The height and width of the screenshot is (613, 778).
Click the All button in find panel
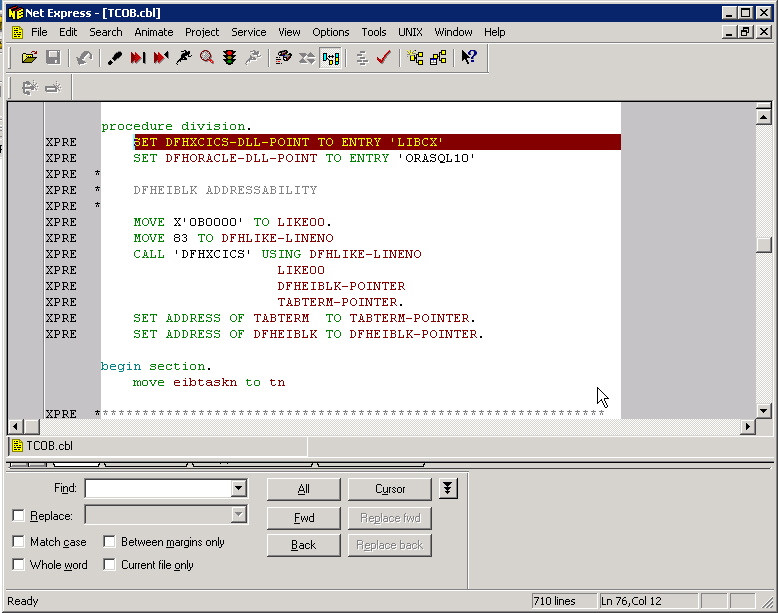click(x=303, y=489)
